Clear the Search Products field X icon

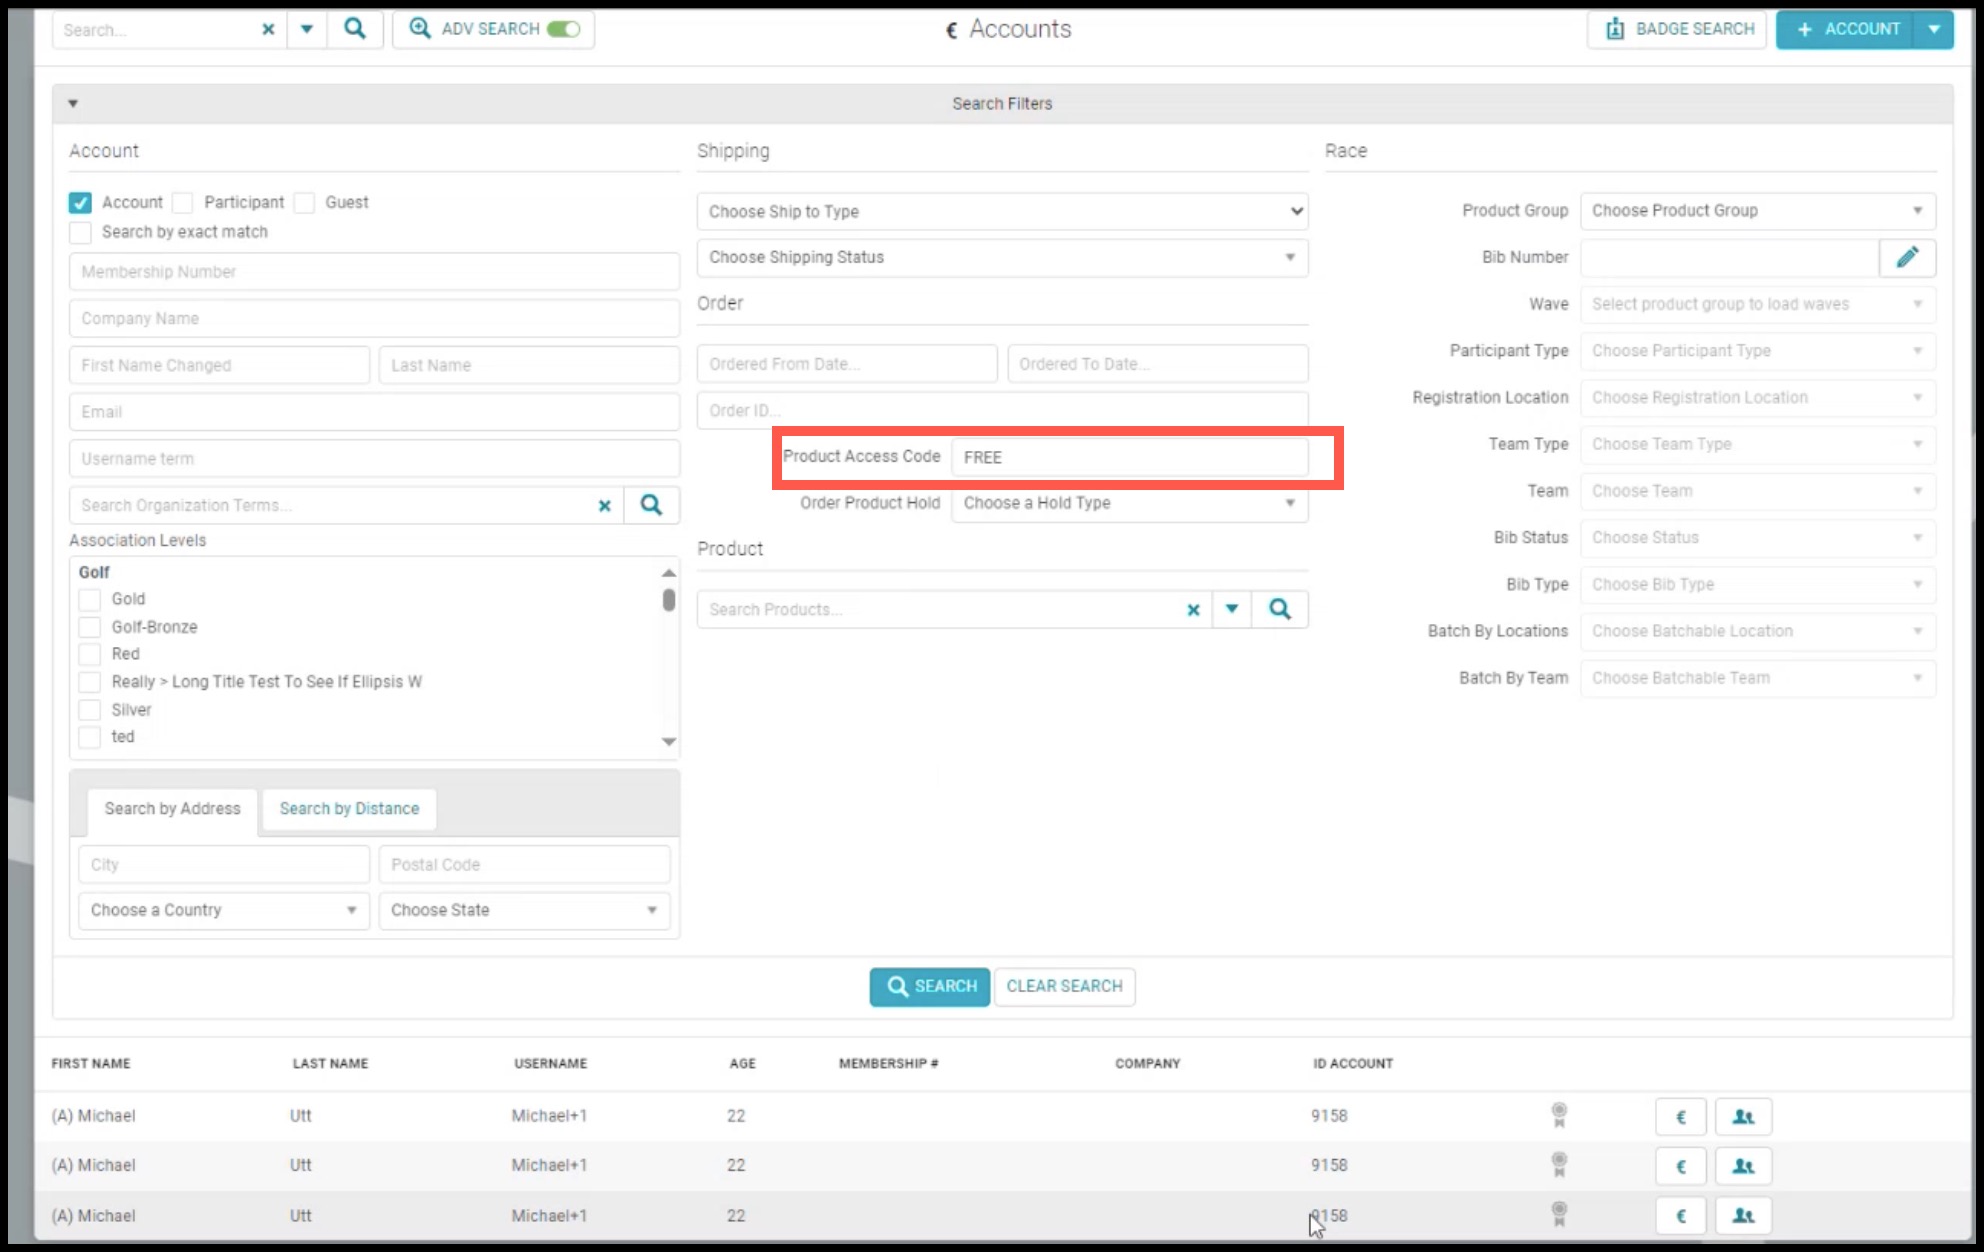[x=1193, y=609]
